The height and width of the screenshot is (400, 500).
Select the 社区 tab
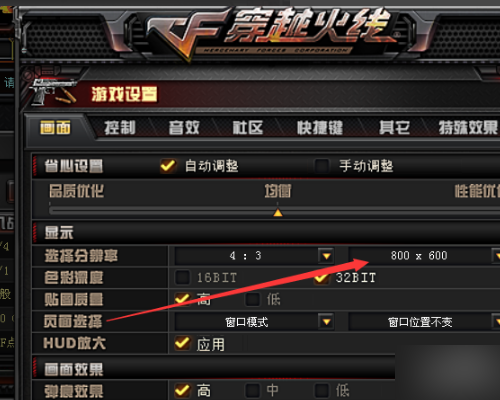[x=248, y=128]
